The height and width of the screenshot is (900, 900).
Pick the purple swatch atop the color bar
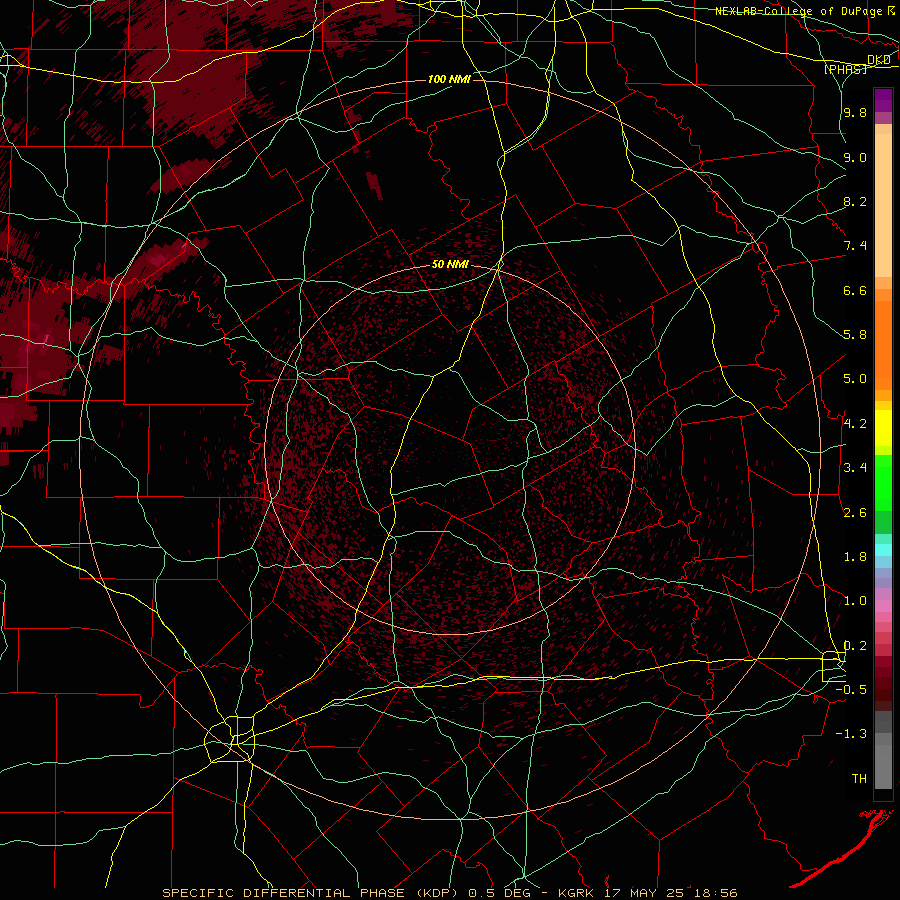pyautogui.click(x=883, y=100)
